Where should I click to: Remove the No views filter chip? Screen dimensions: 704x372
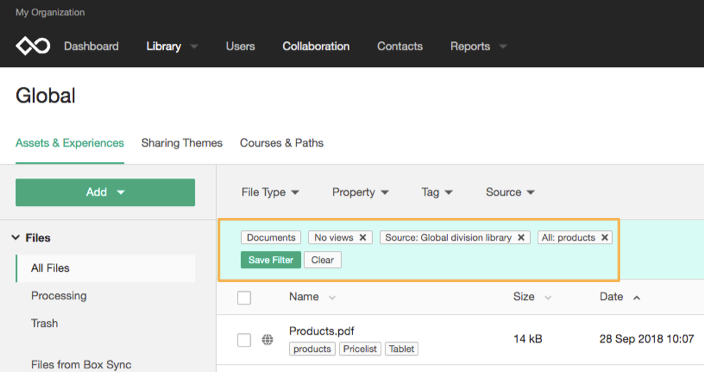point(363,237)
